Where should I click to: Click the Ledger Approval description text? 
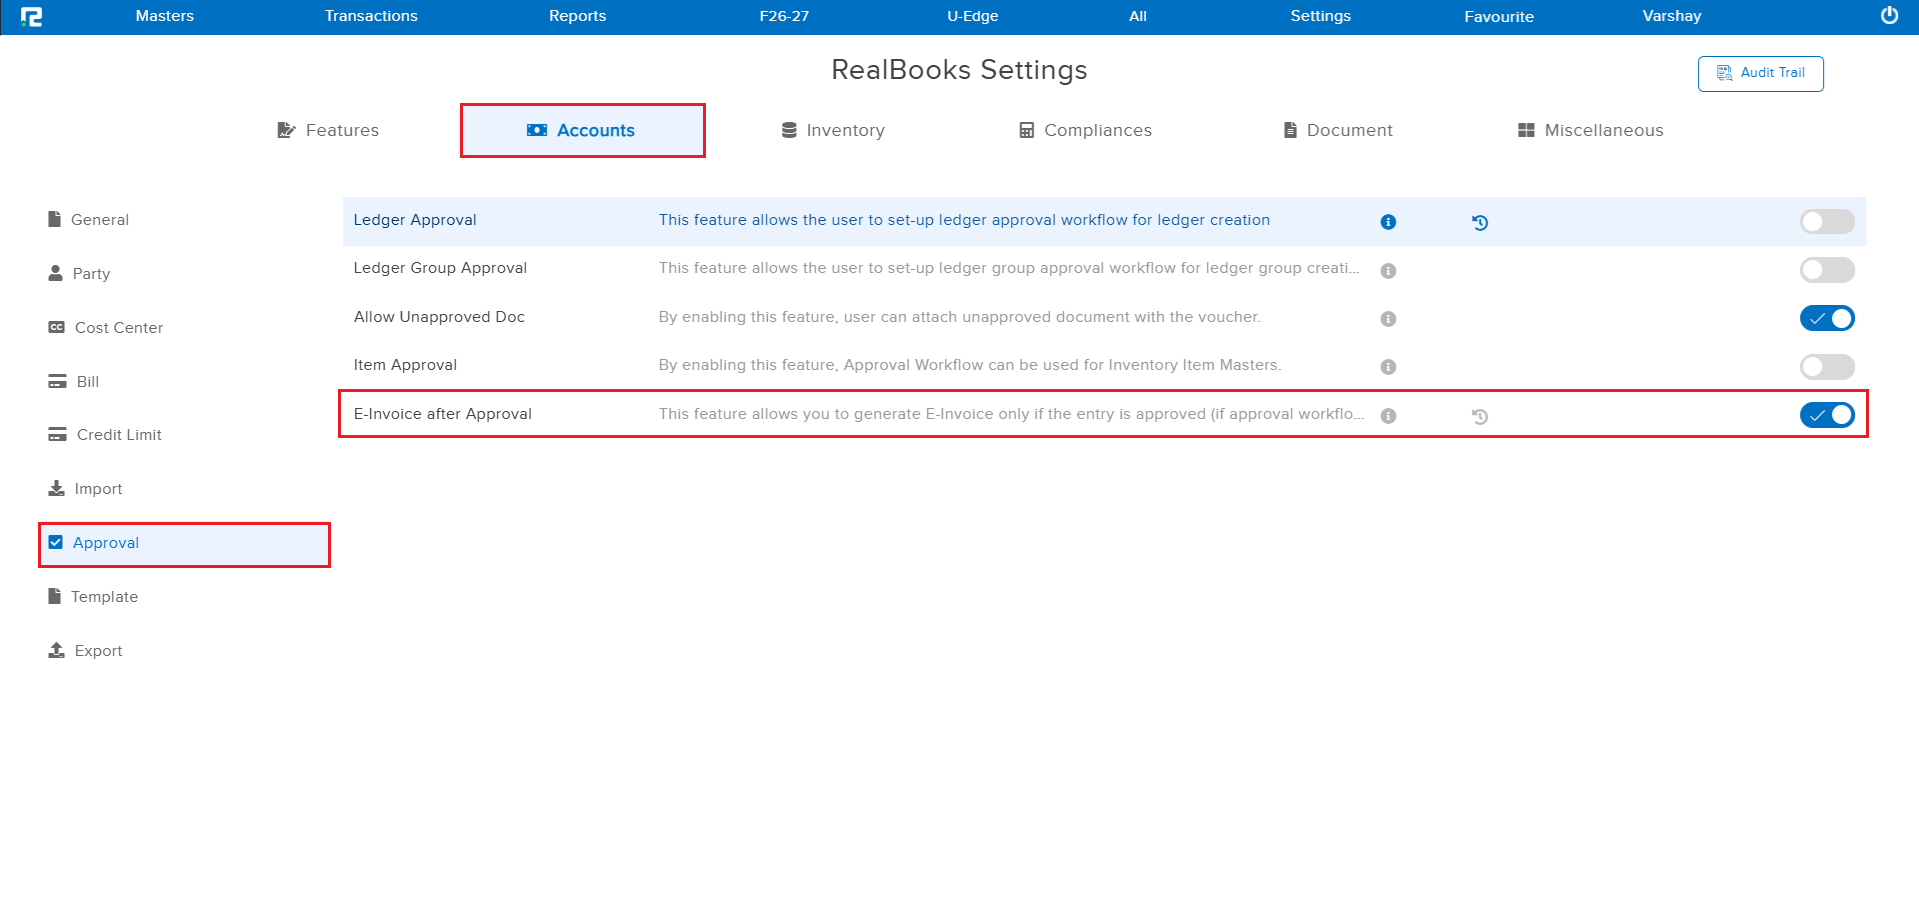pyautogui.click(x=964, y=220)
